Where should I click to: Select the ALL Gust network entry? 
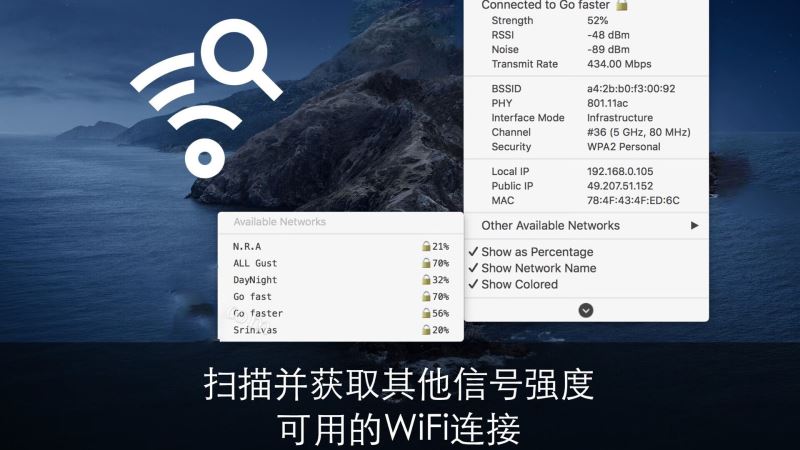(341, 263)
